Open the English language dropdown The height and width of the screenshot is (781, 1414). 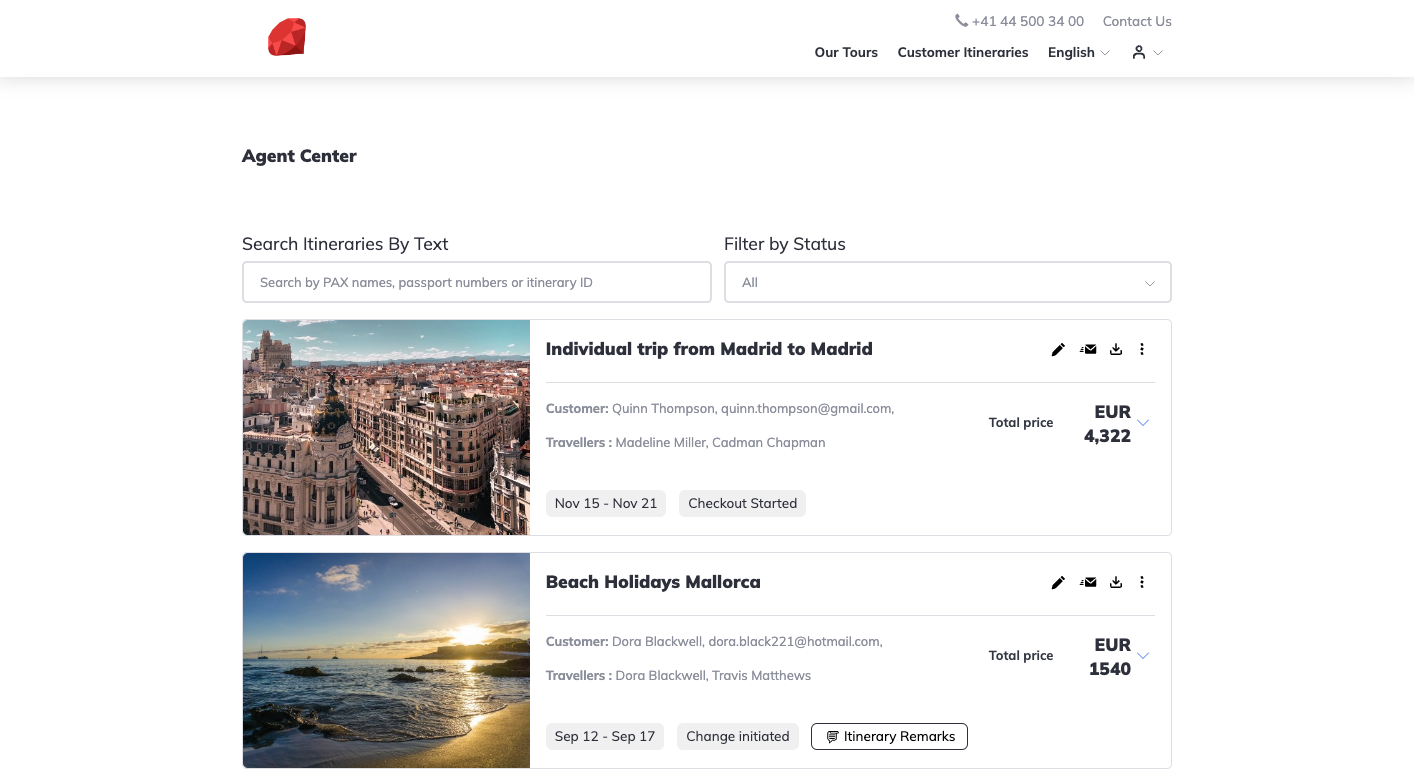pos(1078,52)
